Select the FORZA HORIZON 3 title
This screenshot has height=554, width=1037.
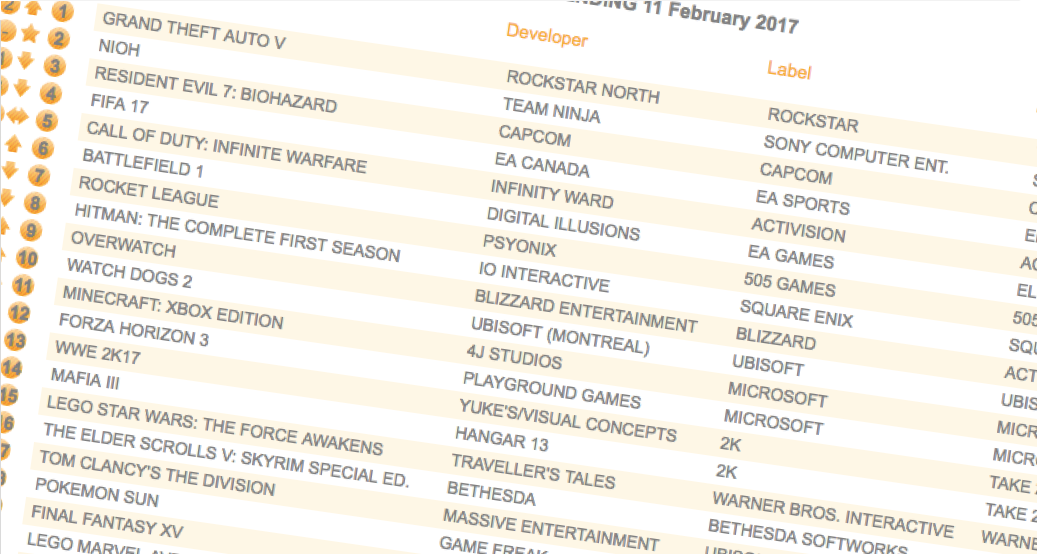click(x=134, y=331)
